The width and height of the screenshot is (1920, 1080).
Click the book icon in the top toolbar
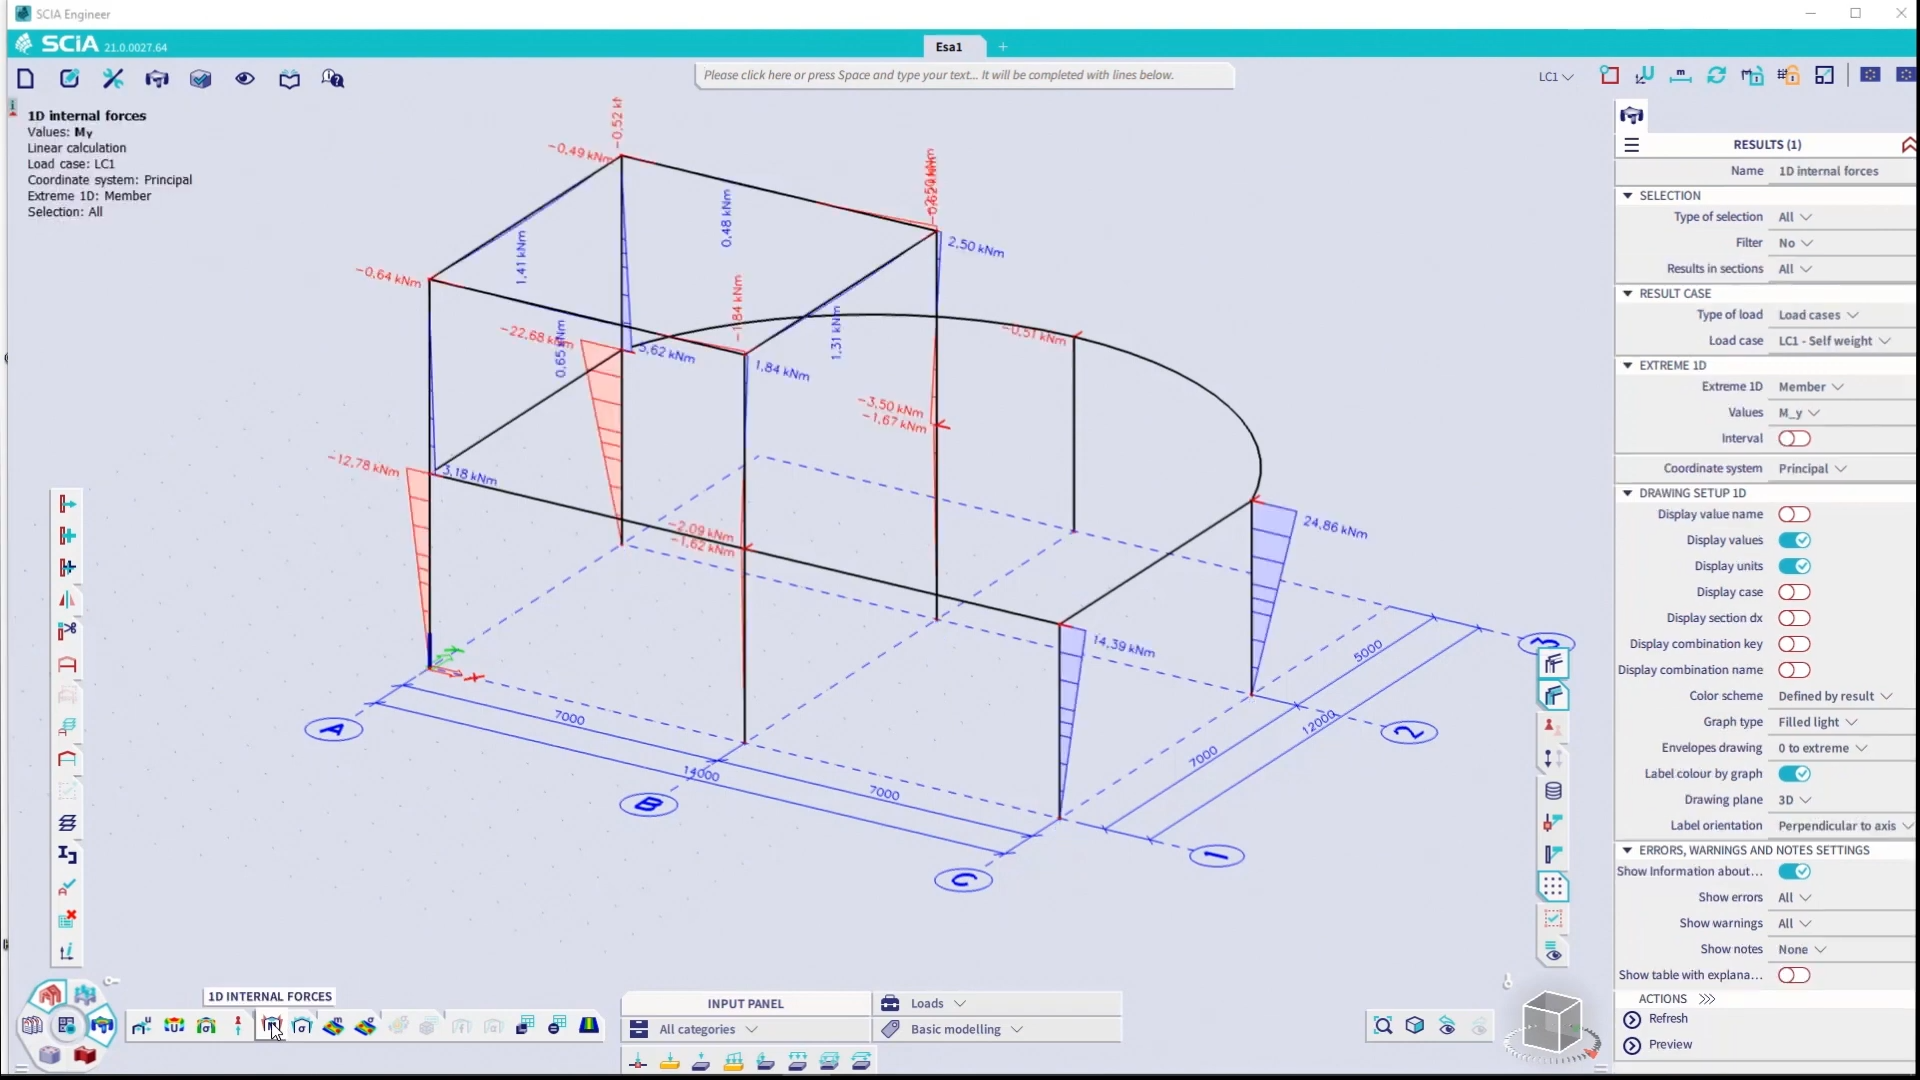point(289,79)
